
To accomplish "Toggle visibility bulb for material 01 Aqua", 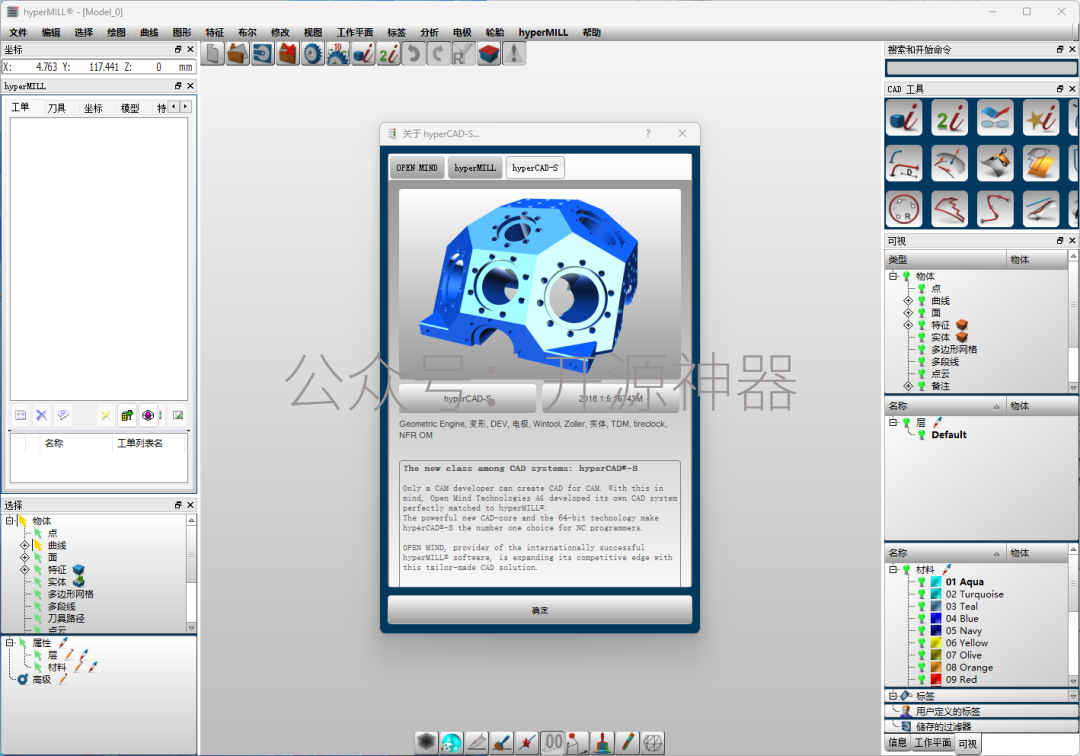I will pyautogui.click(x=922, y=582).
